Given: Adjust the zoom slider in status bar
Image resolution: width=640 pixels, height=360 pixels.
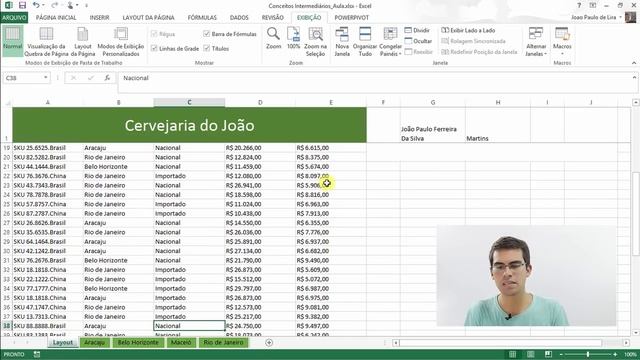Looking at the screenshot, I should (588, 354).
